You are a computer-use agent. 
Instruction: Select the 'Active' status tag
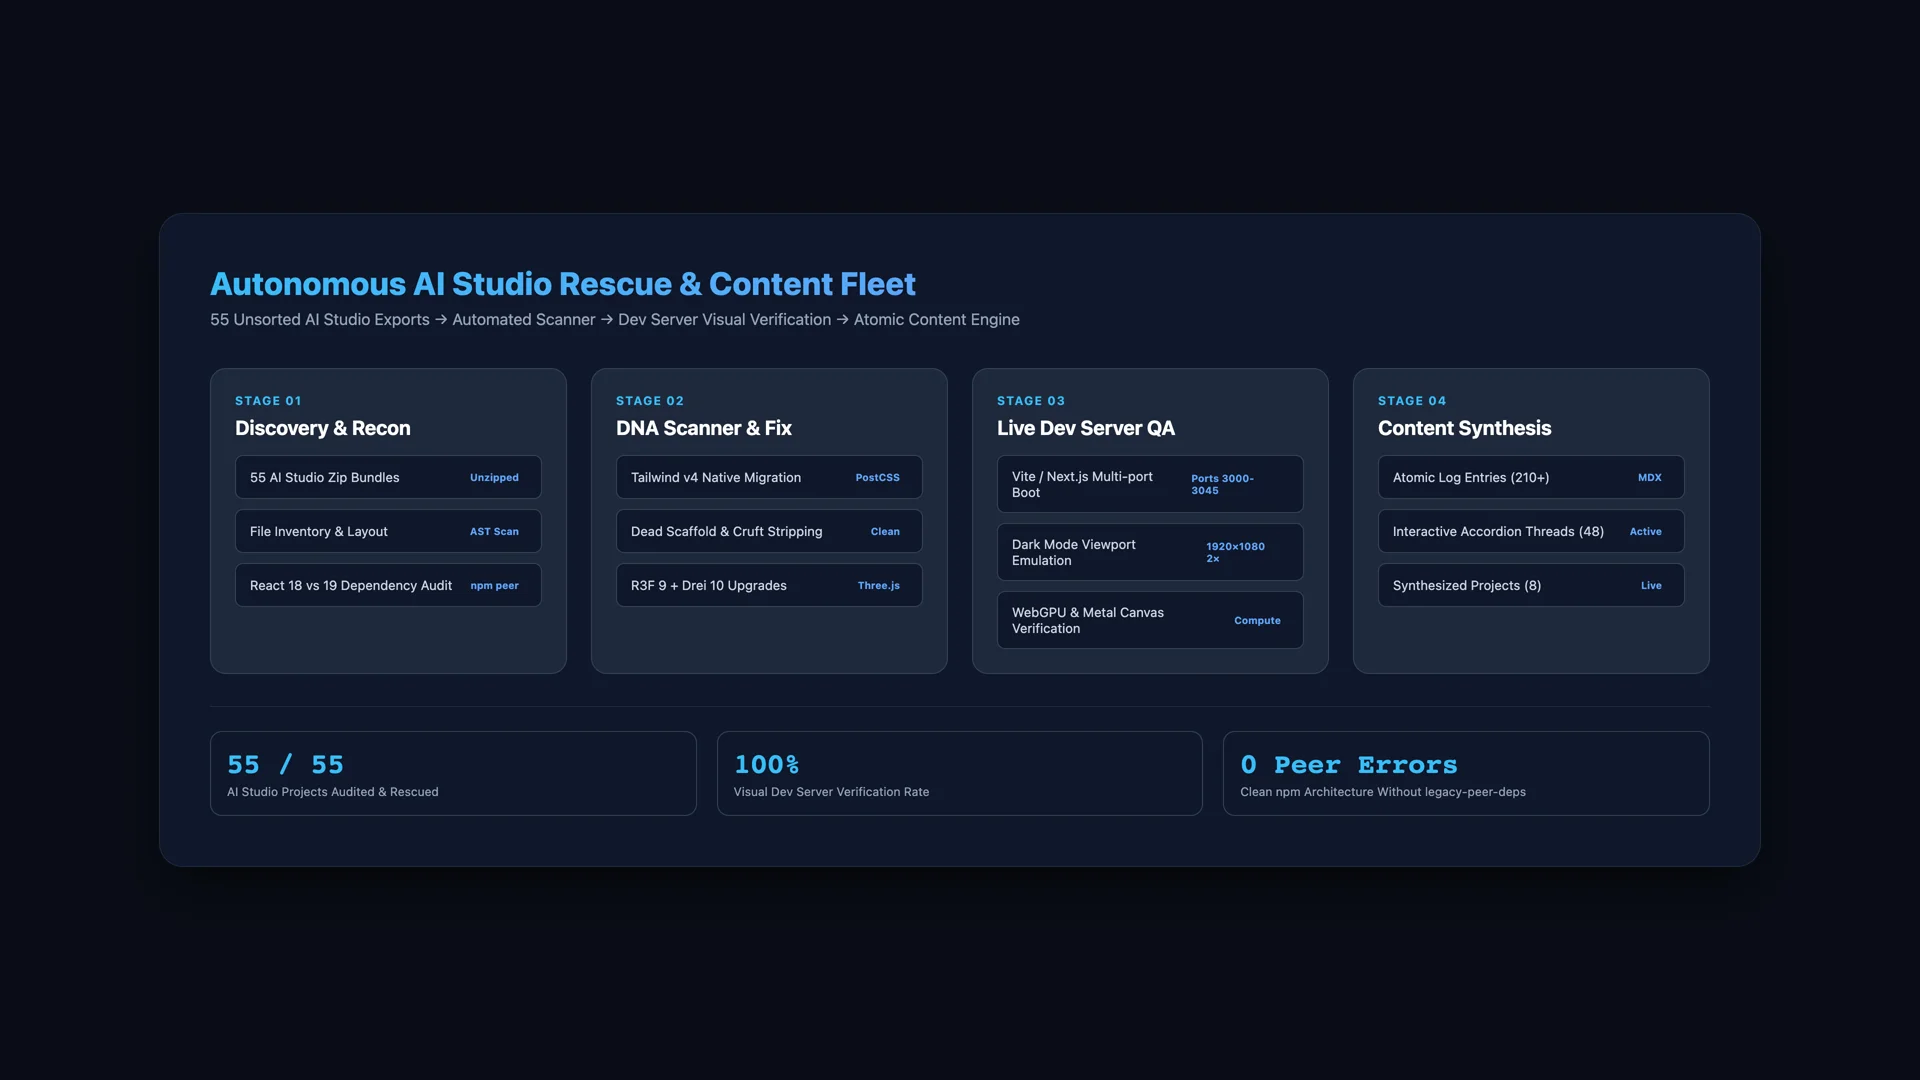pos(1645,532)
